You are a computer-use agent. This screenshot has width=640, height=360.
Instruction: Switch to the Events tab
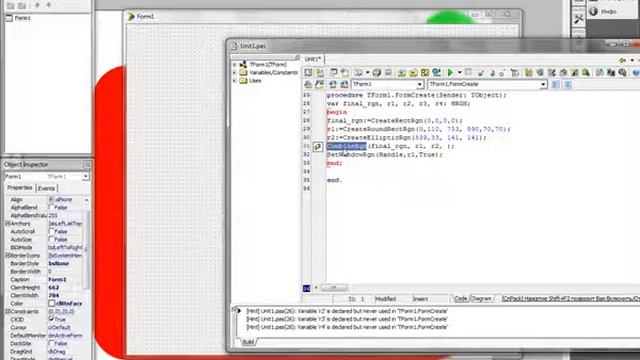pos(46,188)
